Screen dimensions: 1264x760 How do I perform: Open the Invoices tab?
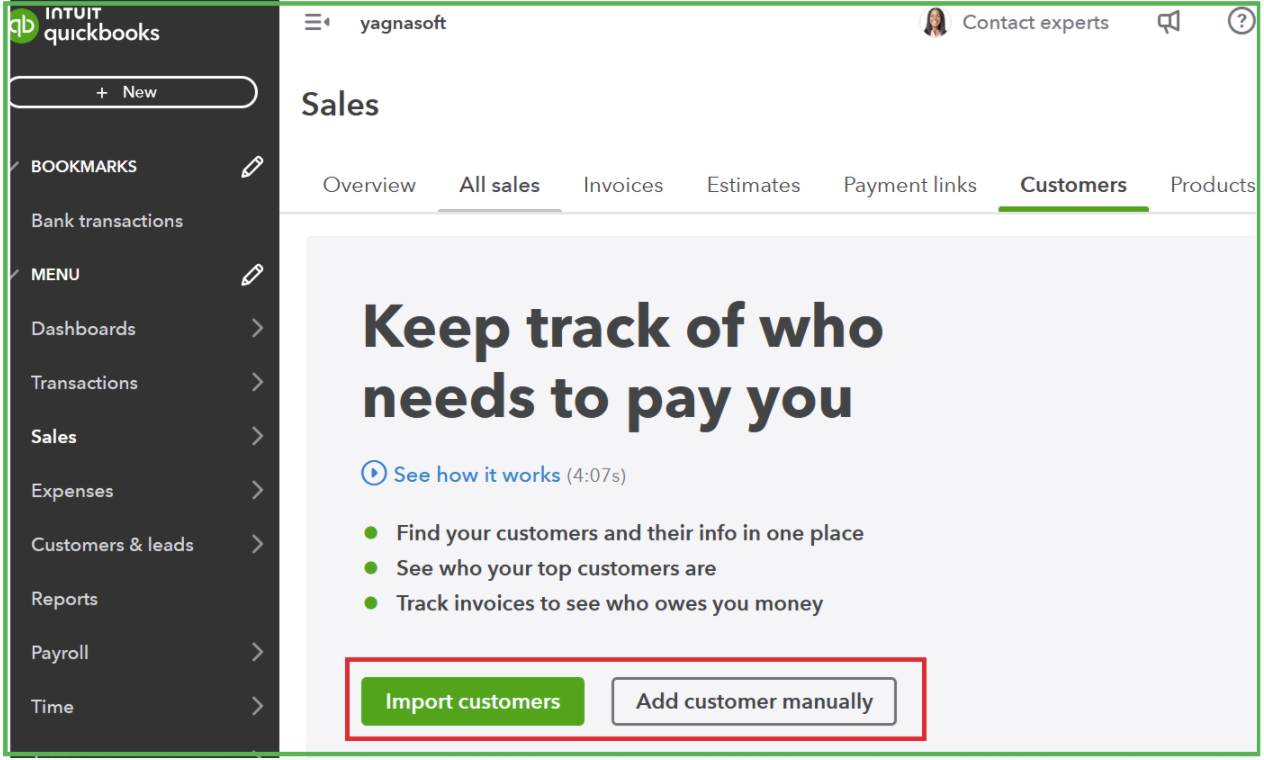[623, 185]
